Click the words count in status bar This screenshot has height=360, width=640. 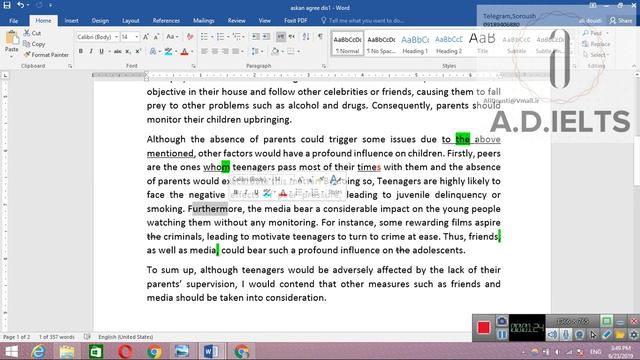click(x=57, y=337)
